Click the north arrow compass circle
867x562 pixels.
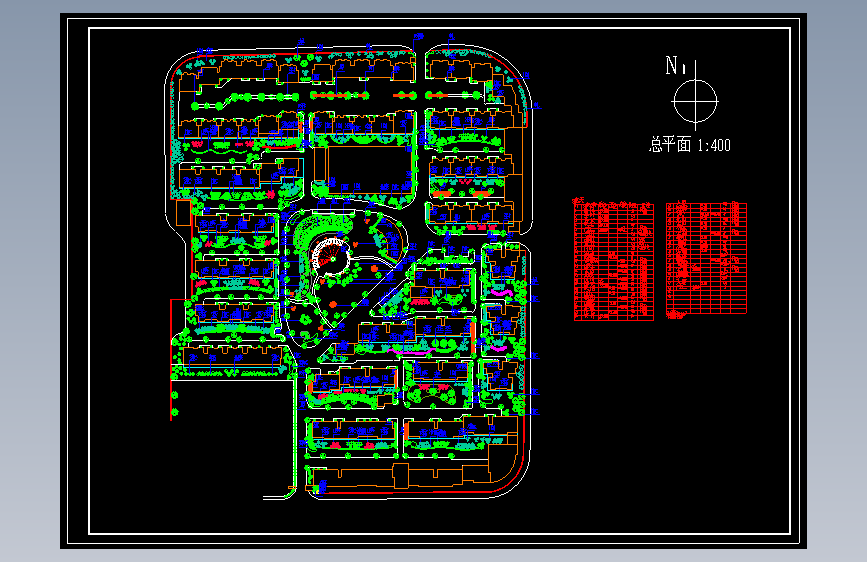[695, 101]
